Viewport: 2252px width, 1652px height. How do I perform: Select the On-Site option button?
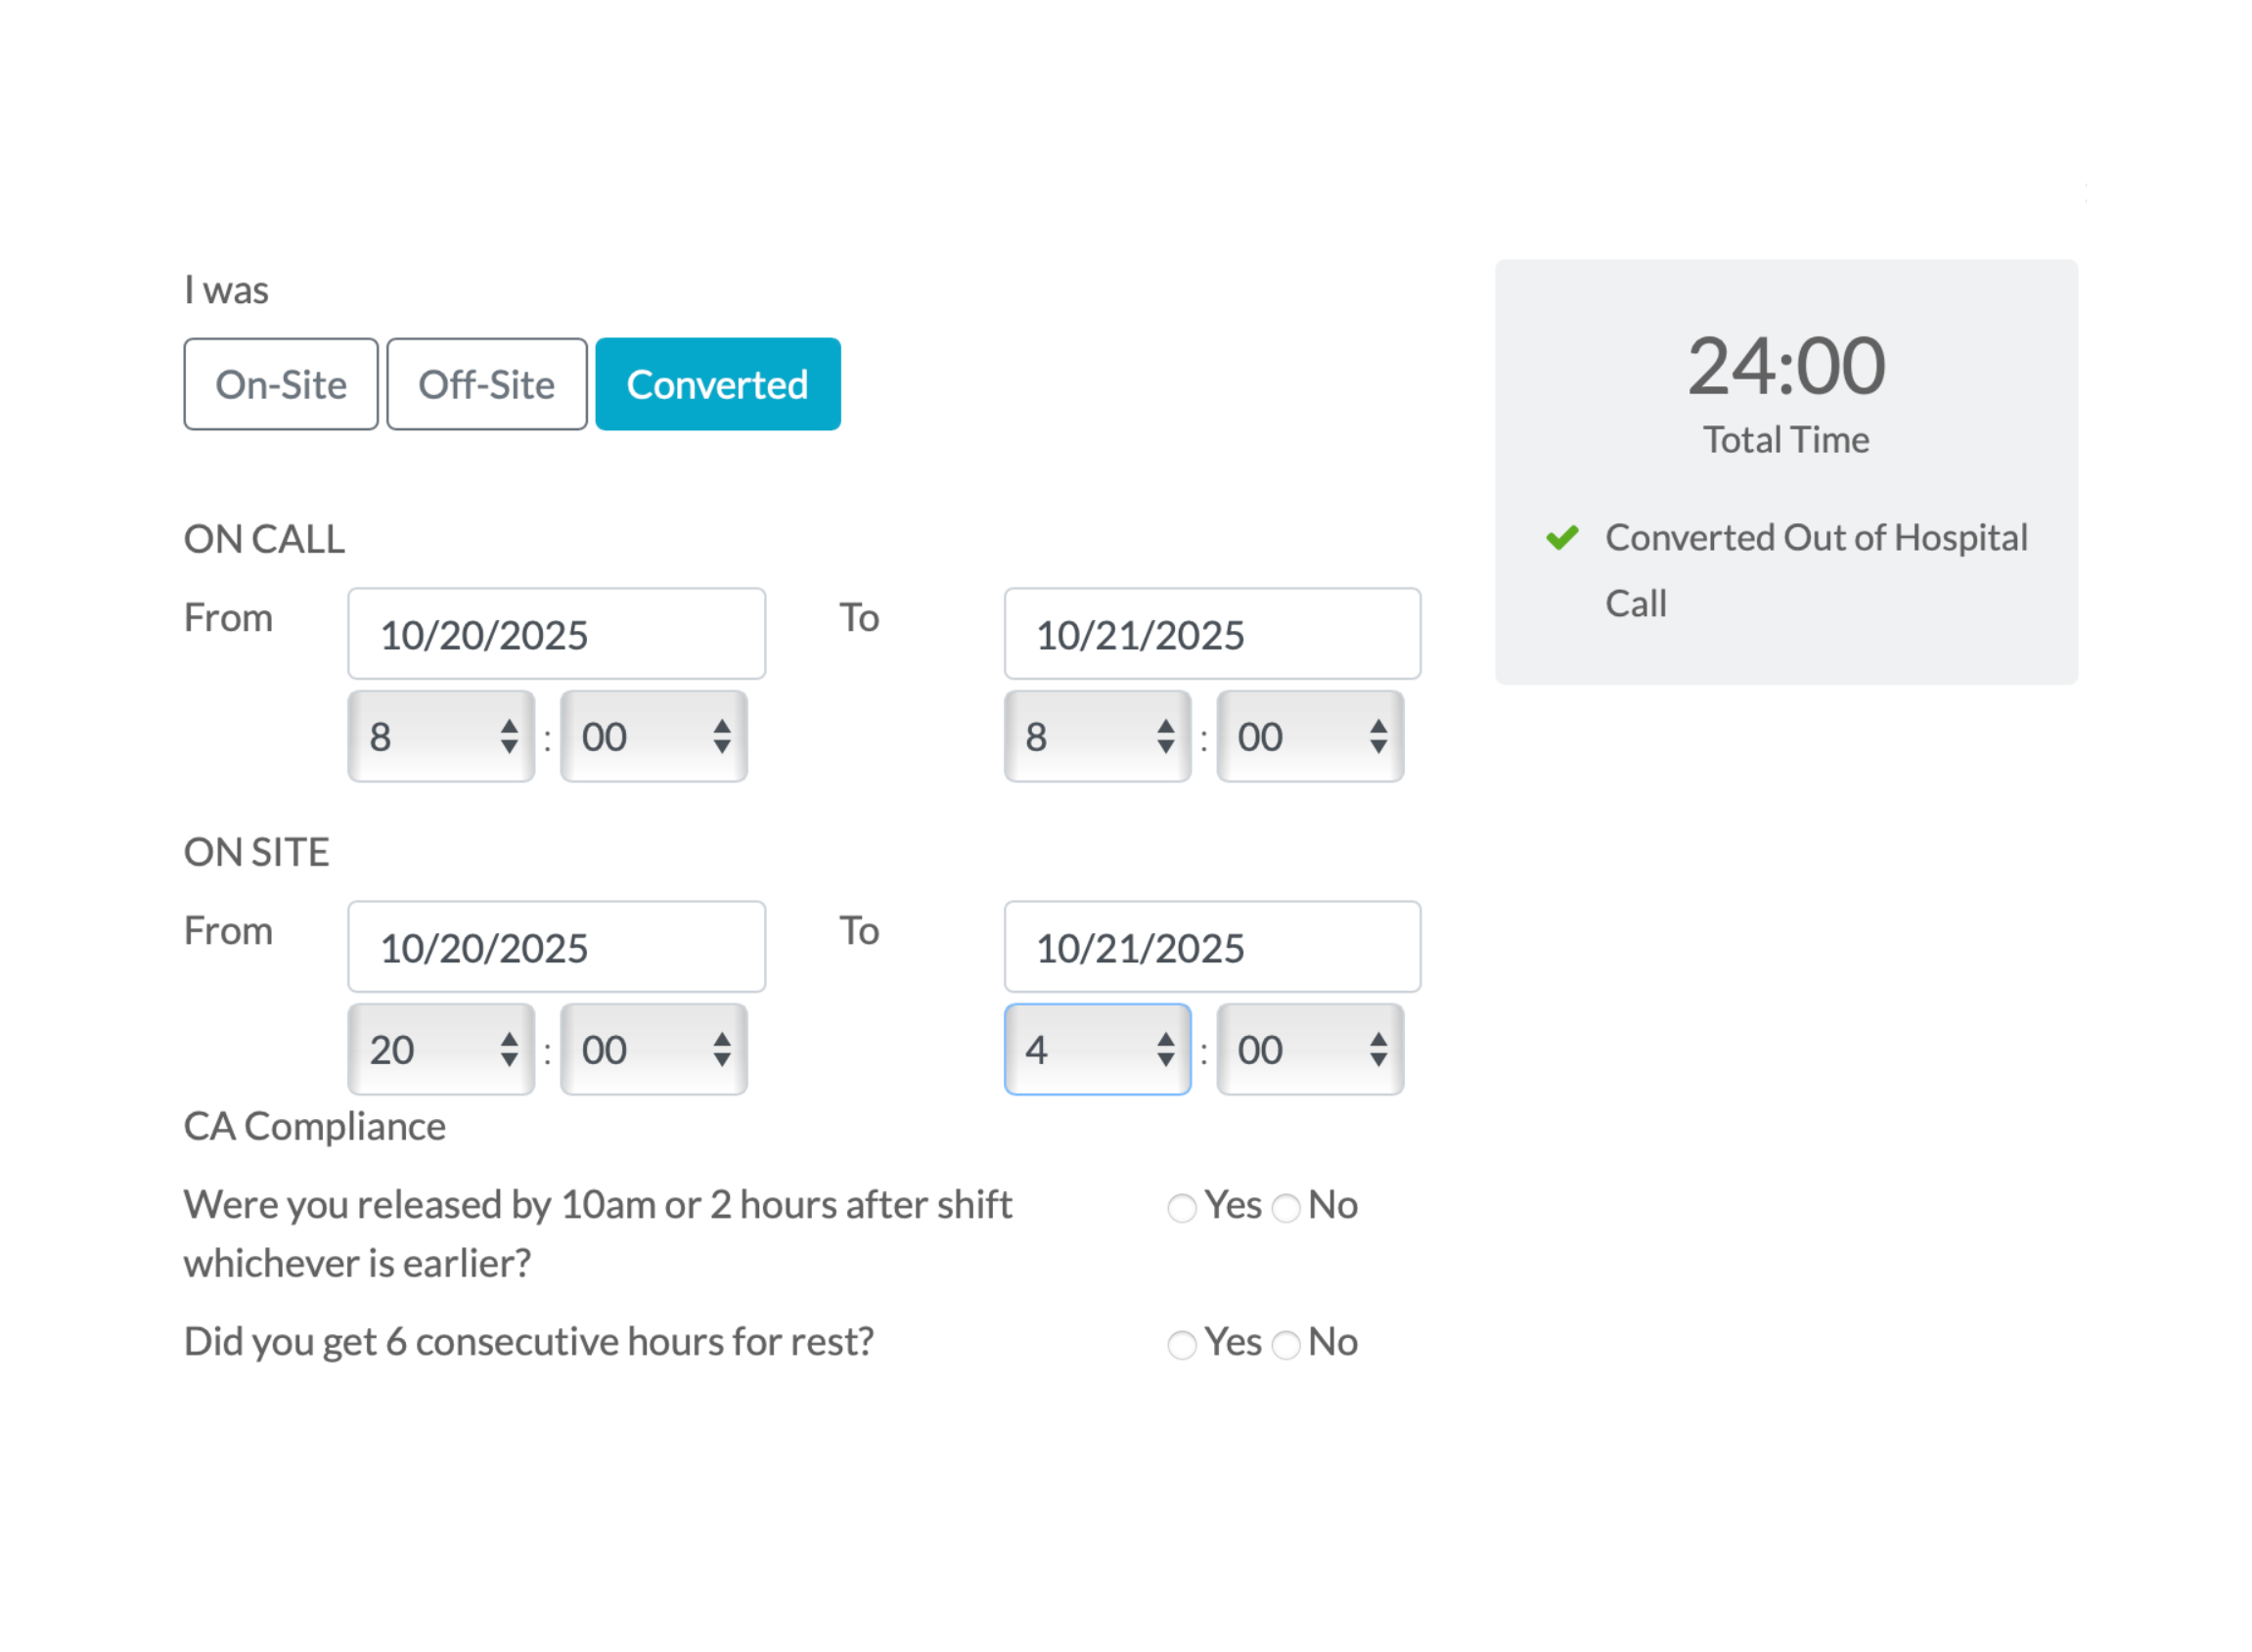click(x=281, y=384)
